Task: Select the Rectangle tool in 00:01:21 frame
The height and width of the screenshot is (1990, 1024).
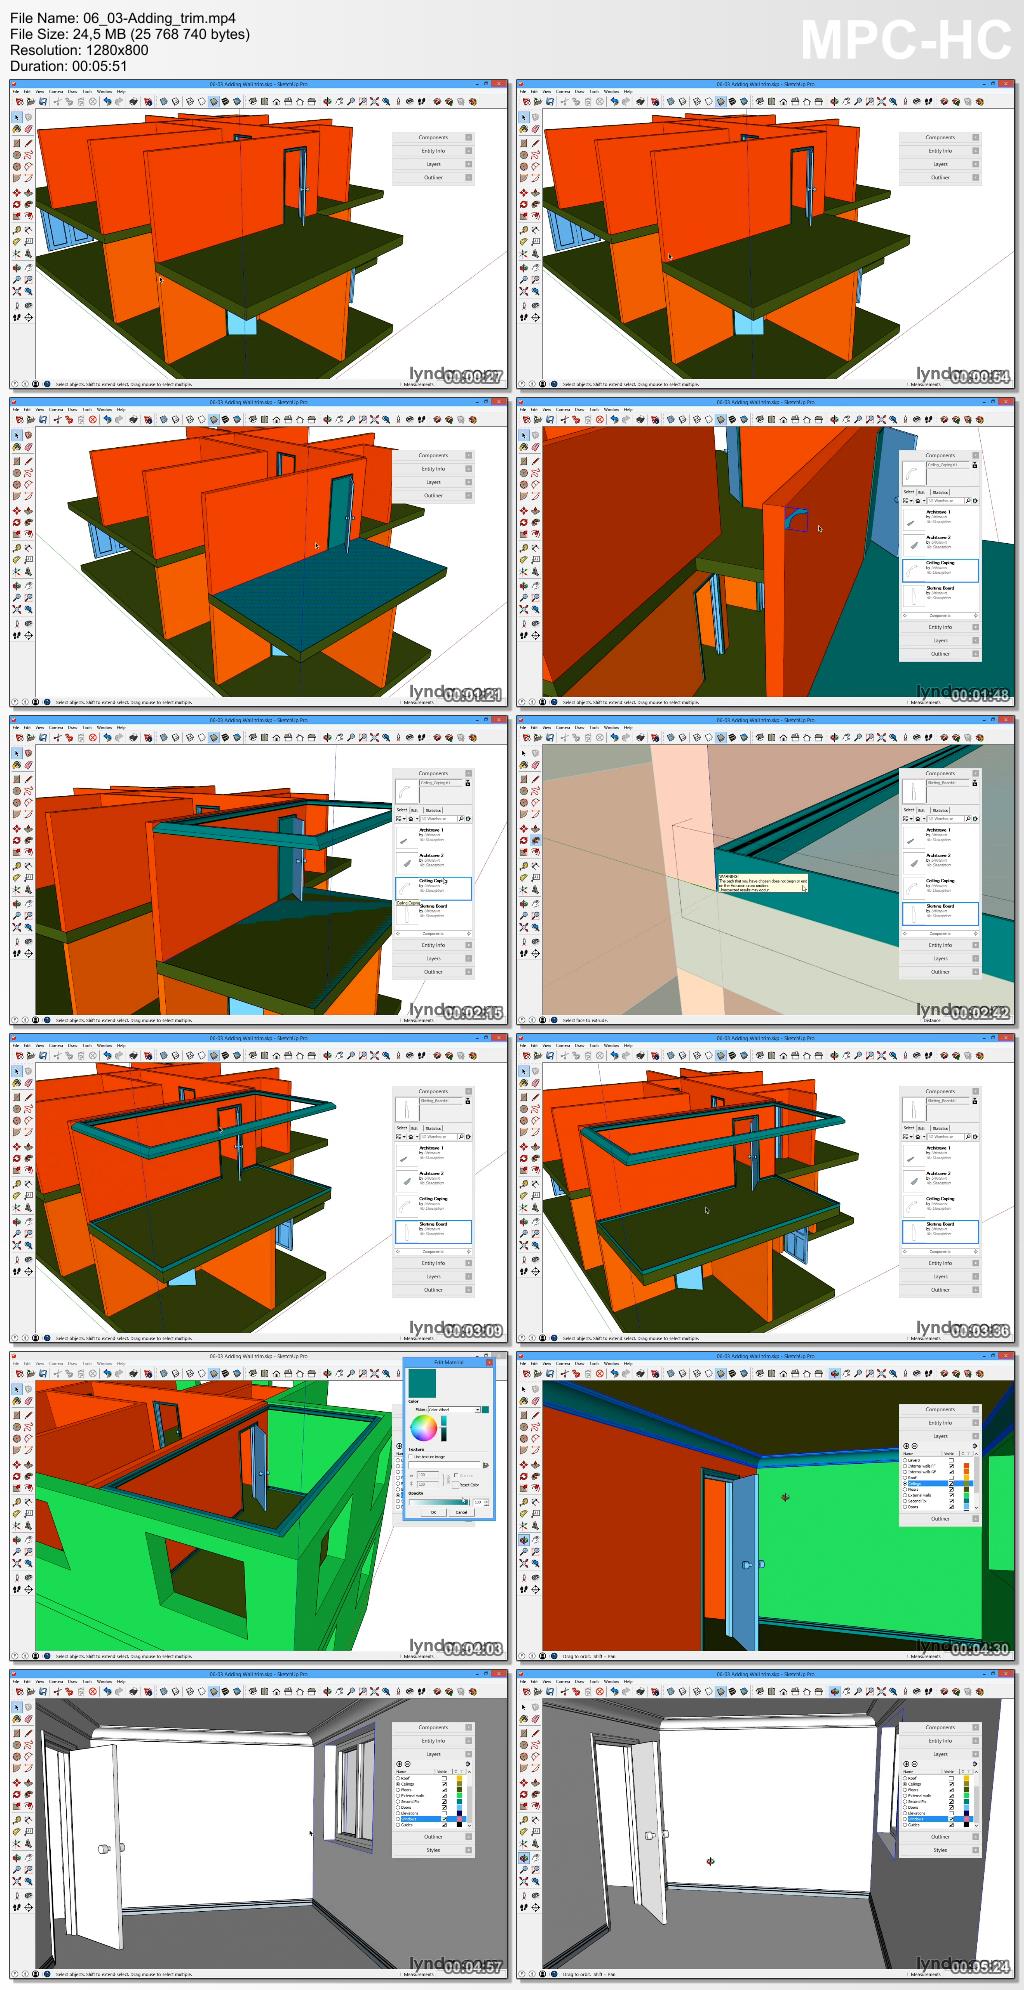Action: pyautogui.click(x=17, y=461)
